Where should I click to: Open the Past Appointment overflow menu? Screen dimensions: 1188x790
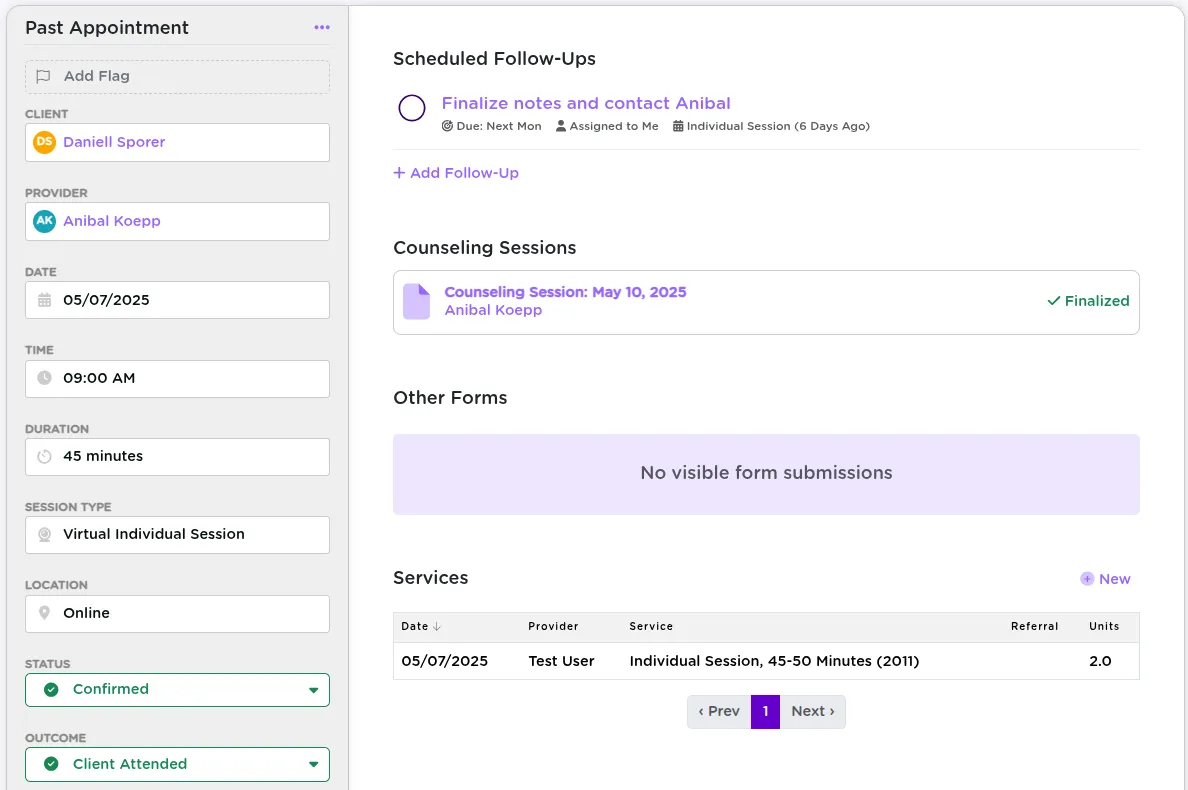pyautogui.click(x=321, y=27)
